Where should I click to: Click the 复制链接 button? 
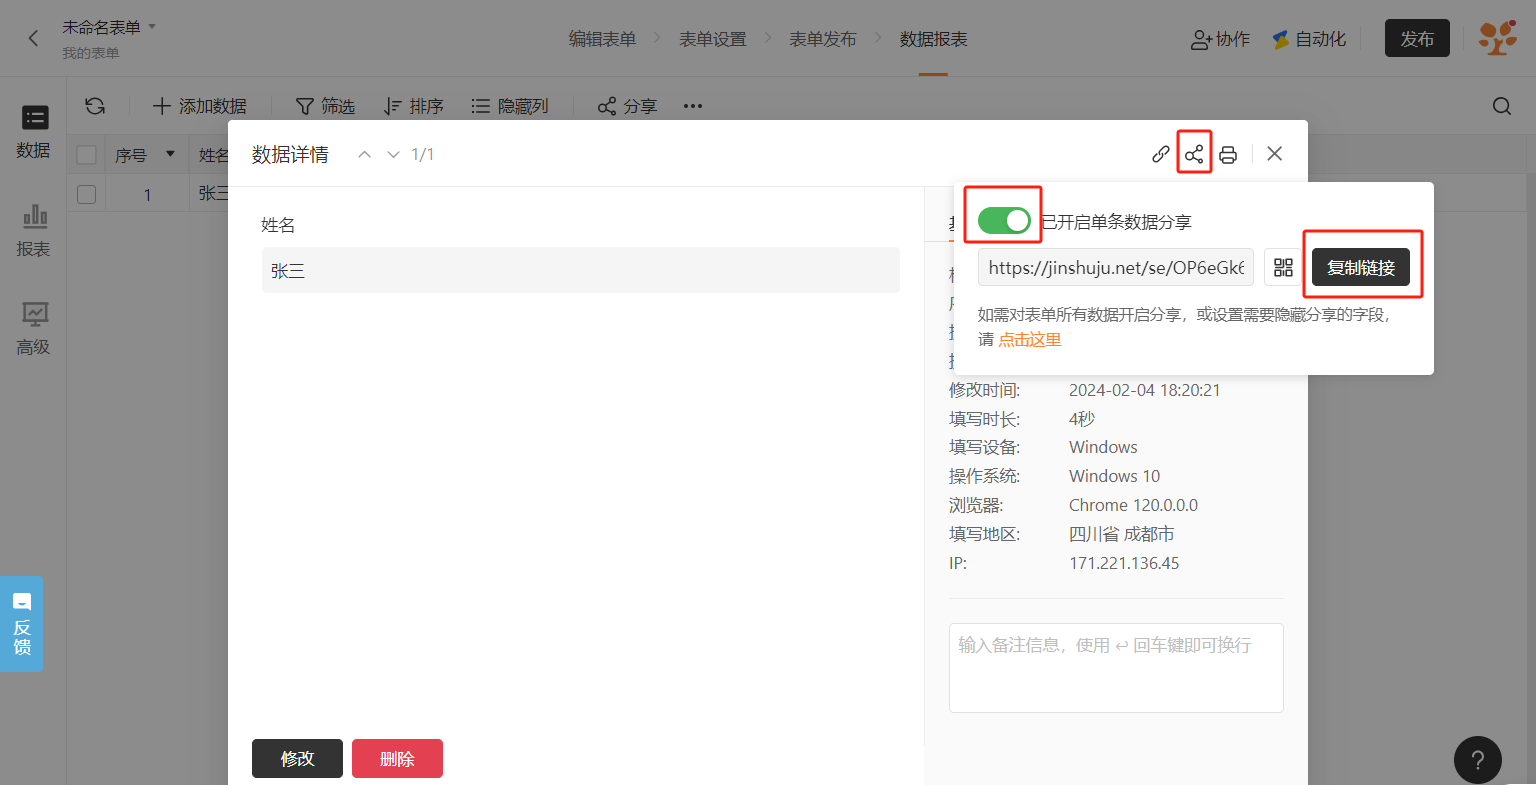(x=1361, y=267)
